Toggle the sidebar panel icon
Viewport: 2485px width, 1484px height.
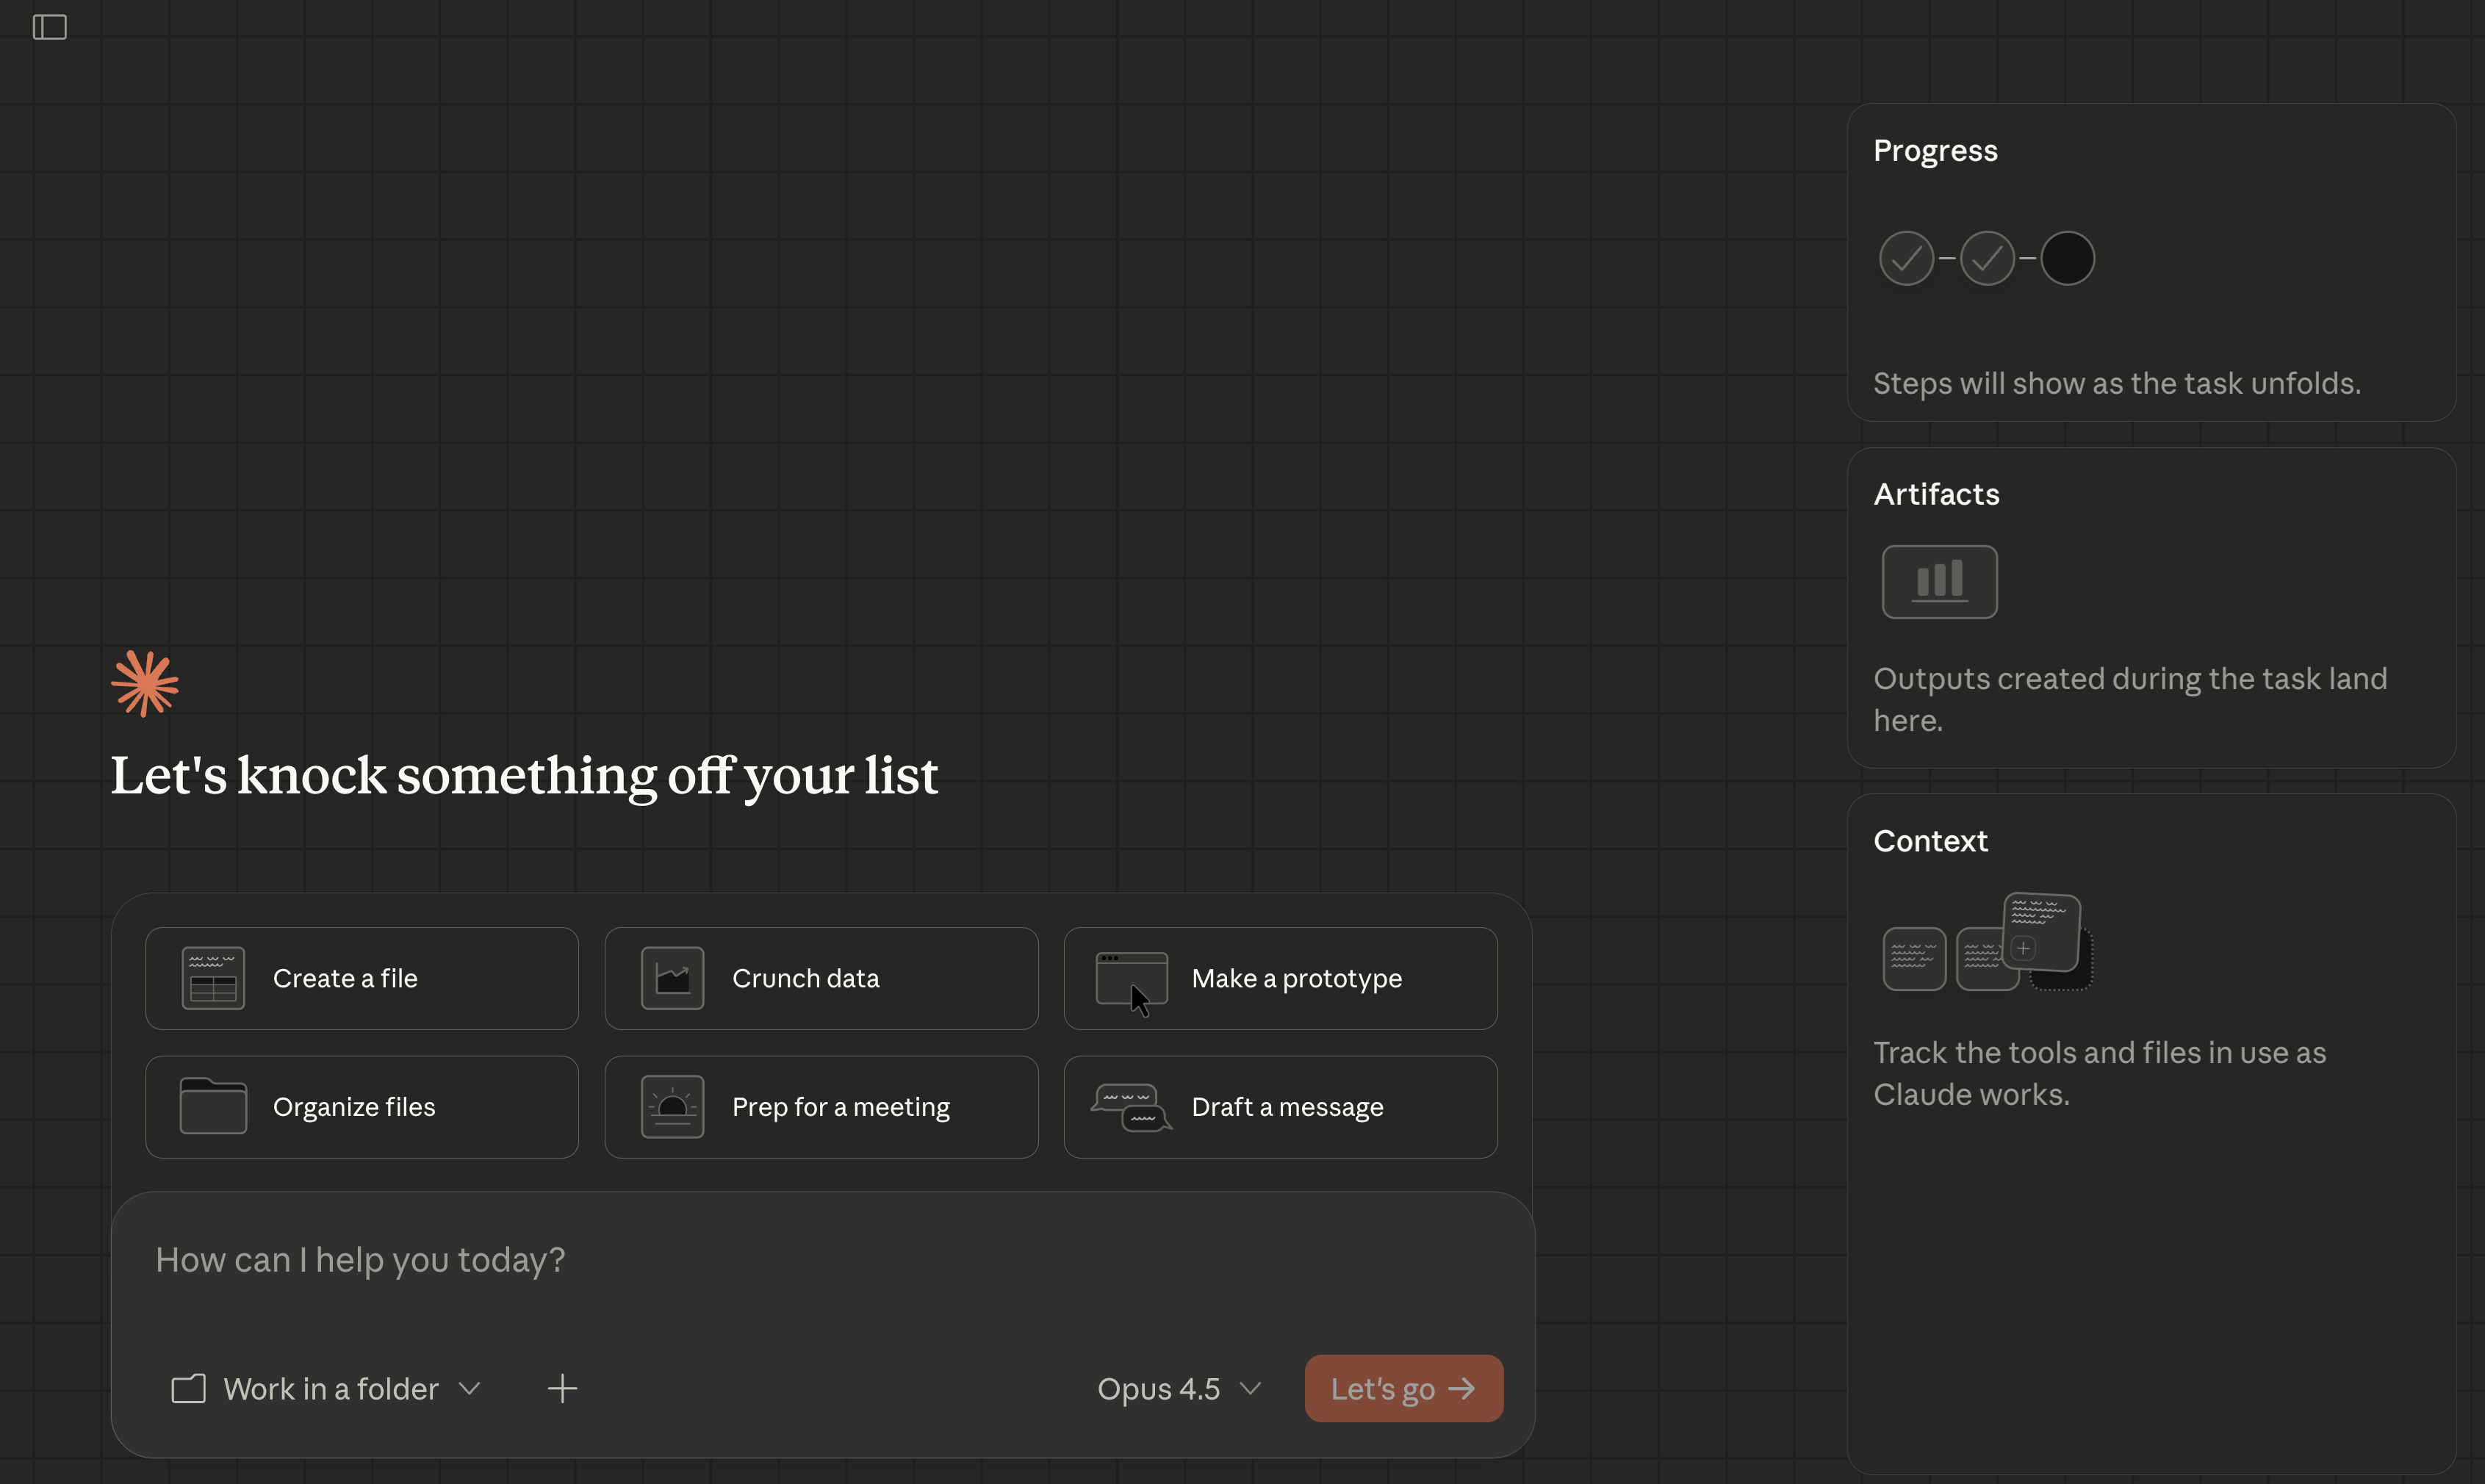[49, 27]
